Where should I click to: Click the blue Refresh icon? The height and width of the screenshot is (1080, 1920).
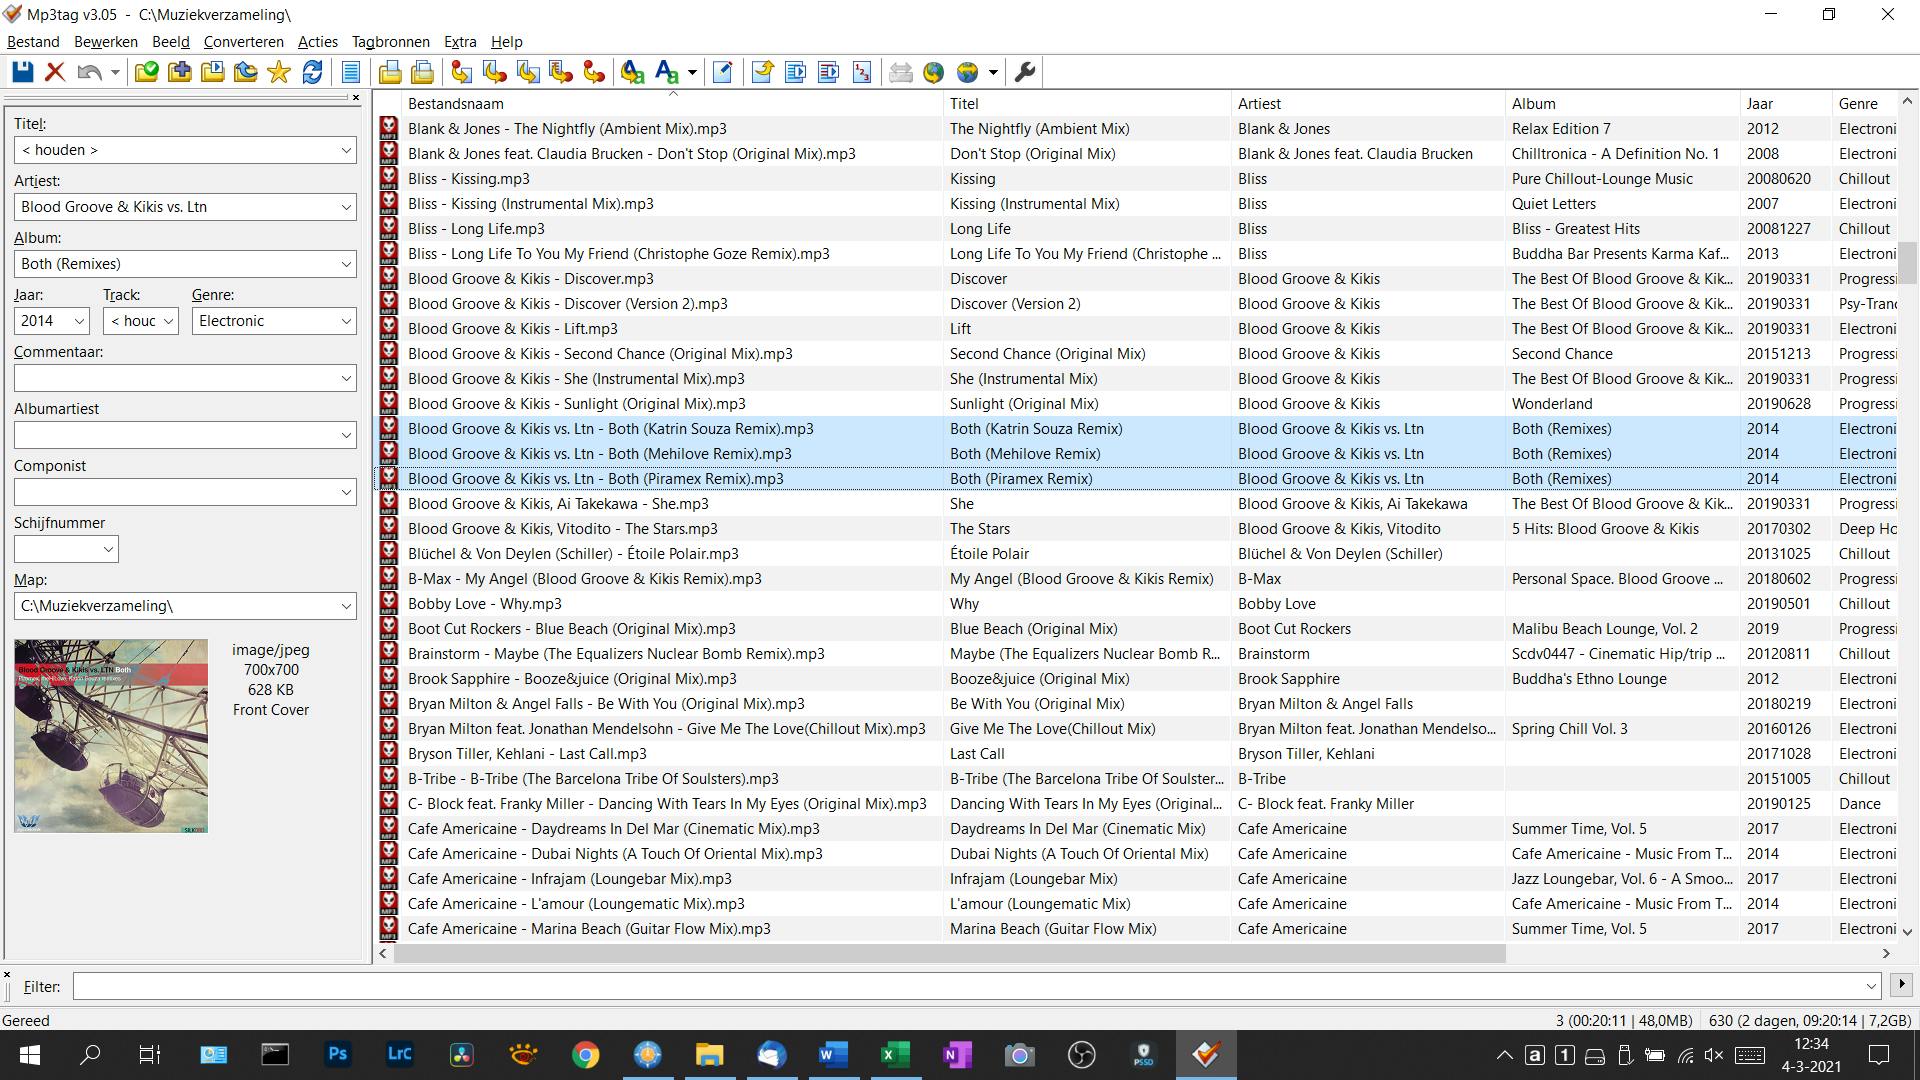312,72
